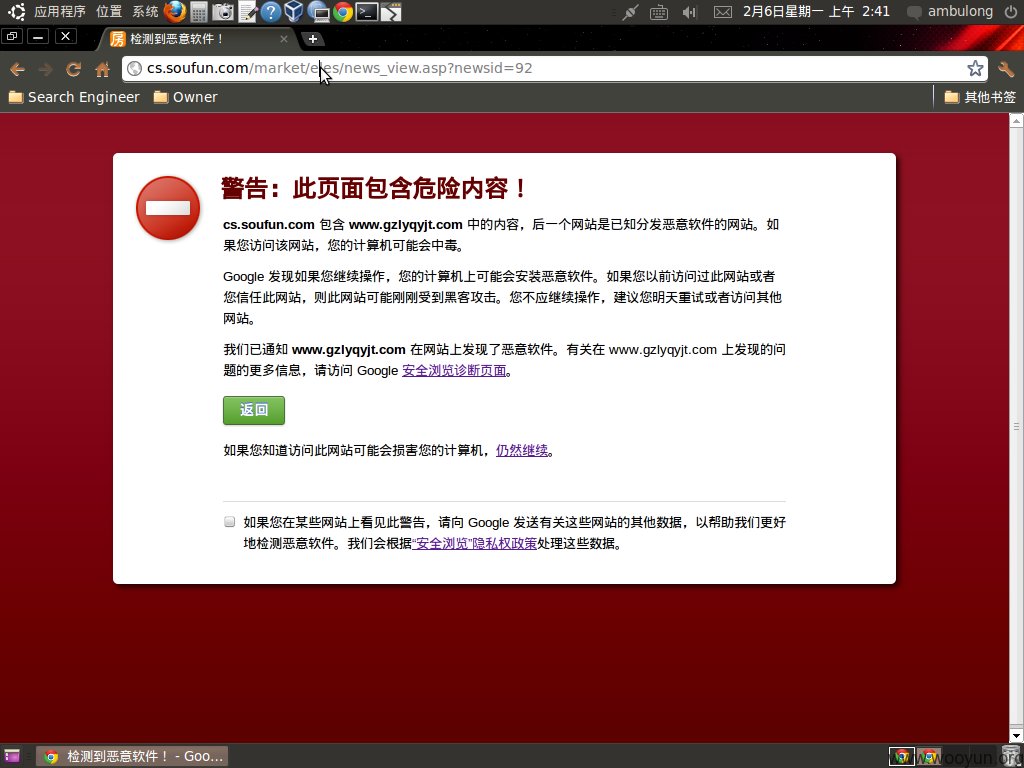The image size is (1024, 768).
Task: Tick the send data to Google checkbox
Action: [x=229, y=521]
